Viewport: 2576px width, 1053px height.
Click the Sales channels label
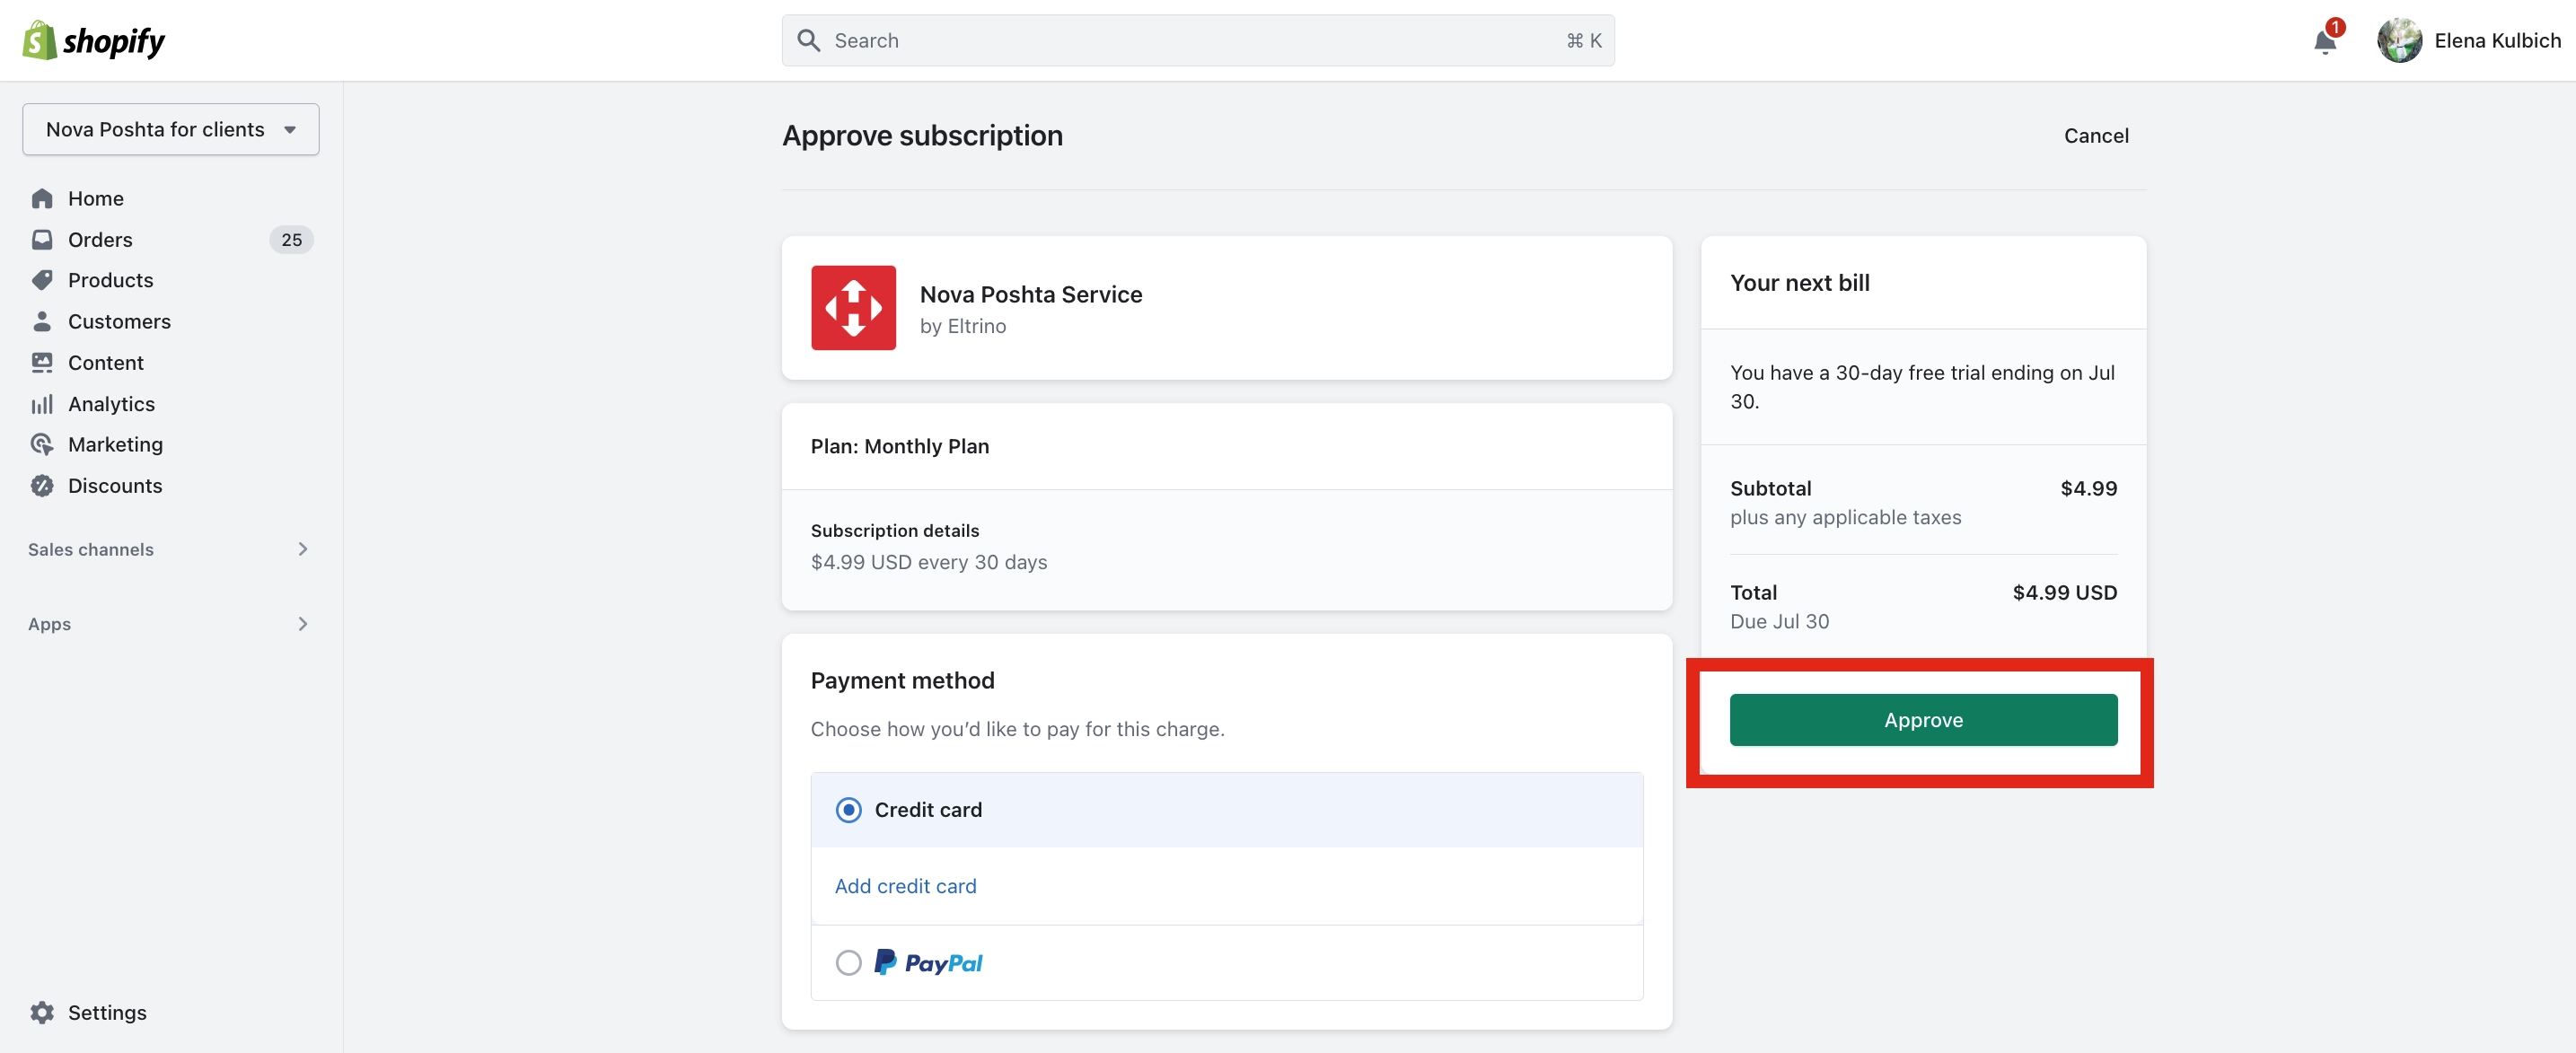(x=91, y=549)
